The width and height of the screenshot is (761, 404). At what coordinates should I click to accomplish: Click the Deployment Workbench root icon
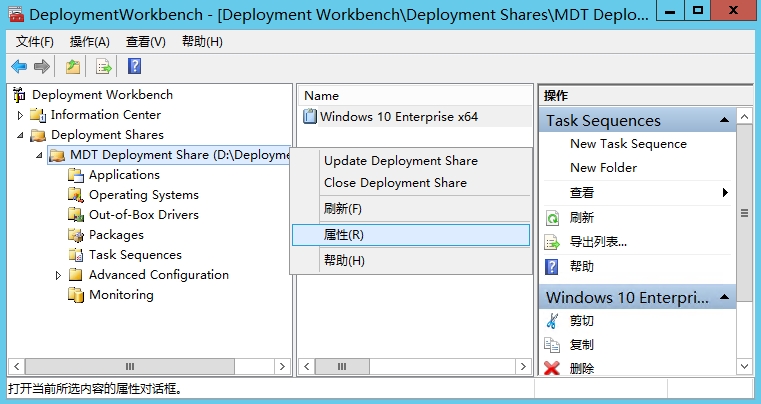pyautogui.click(x=19, y=95)
